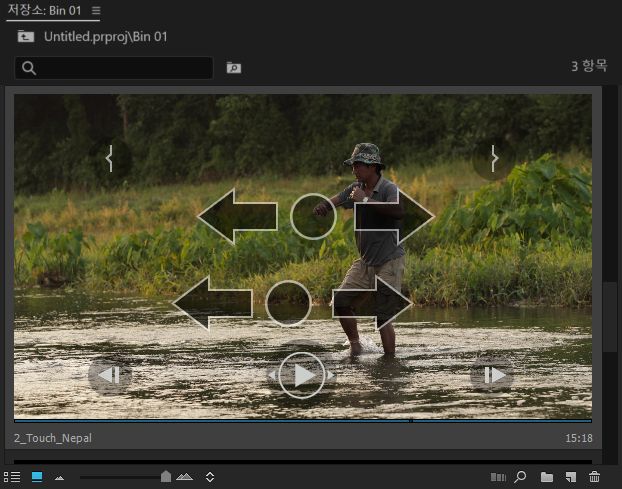Click the Find magnifier icon
This screenshot has height=489, width=622.
tap(520, 477)
